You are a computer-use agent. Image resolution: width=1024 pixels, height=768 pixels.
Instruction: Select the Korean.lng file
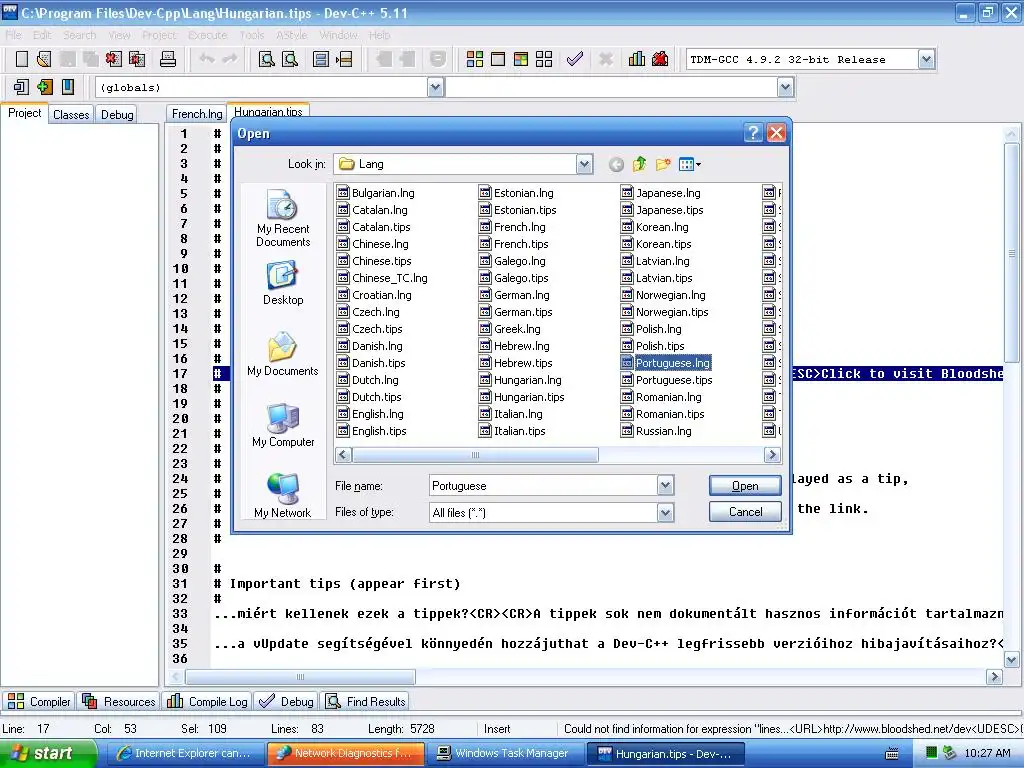654,227
